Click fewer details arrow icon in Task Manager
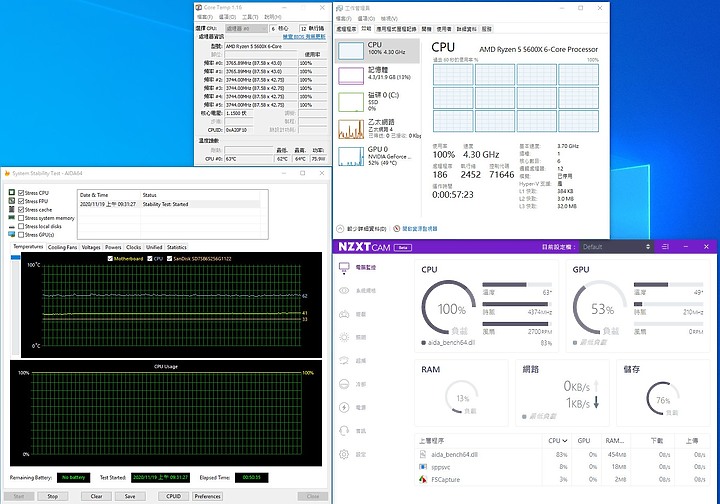The width and height of the screenshot is (720, 504). point(340,229)
